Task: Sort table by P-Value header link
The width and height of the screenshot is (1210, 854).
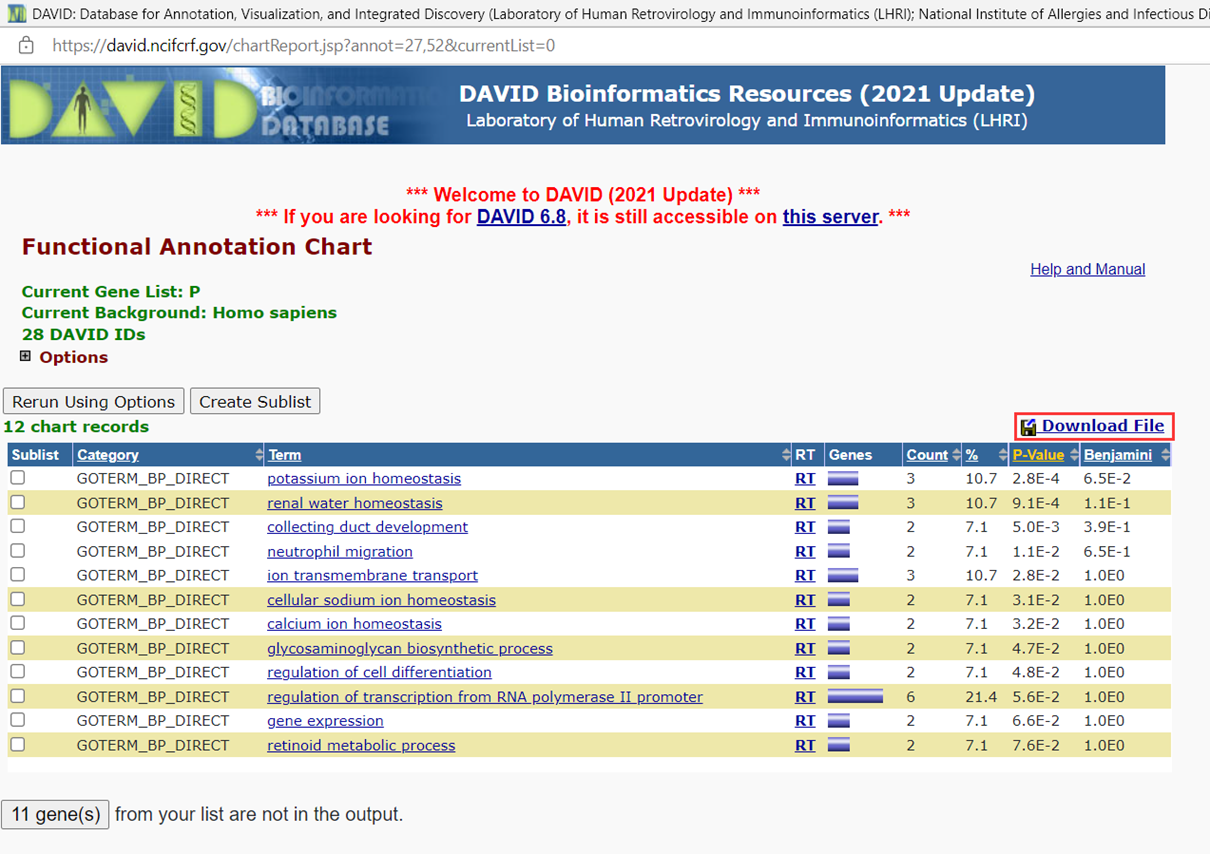Action: [1038, 455]
